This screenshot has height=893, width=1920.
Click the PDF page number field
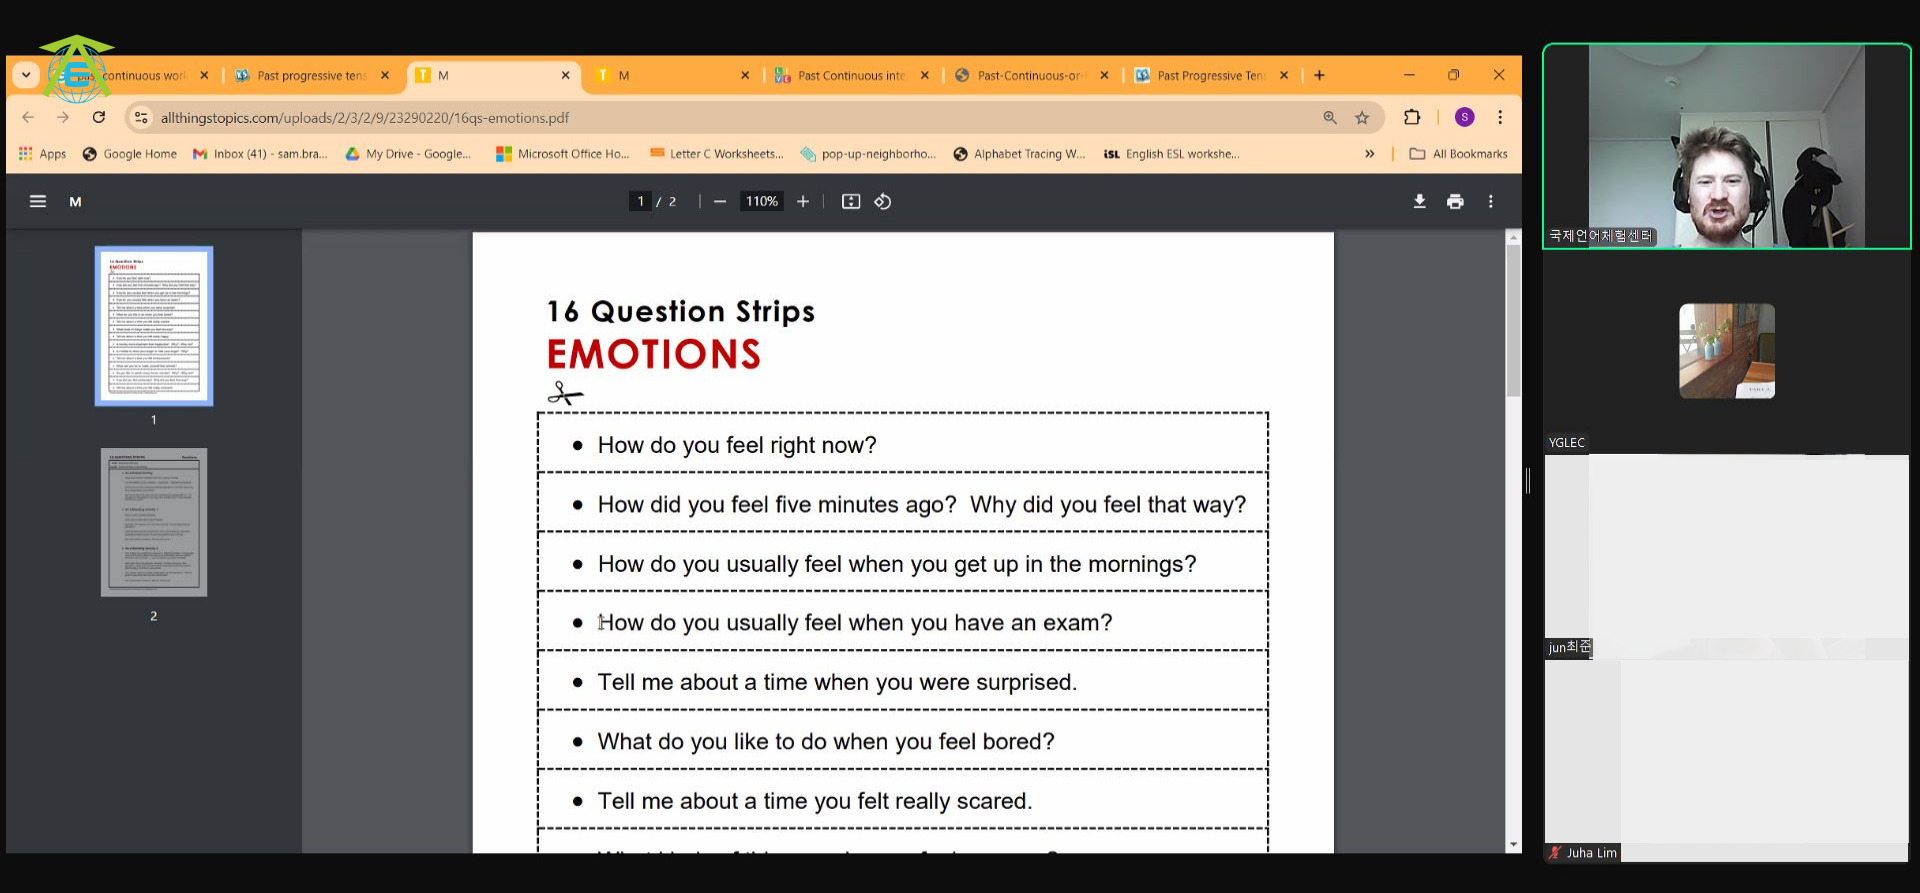point(641,201)
